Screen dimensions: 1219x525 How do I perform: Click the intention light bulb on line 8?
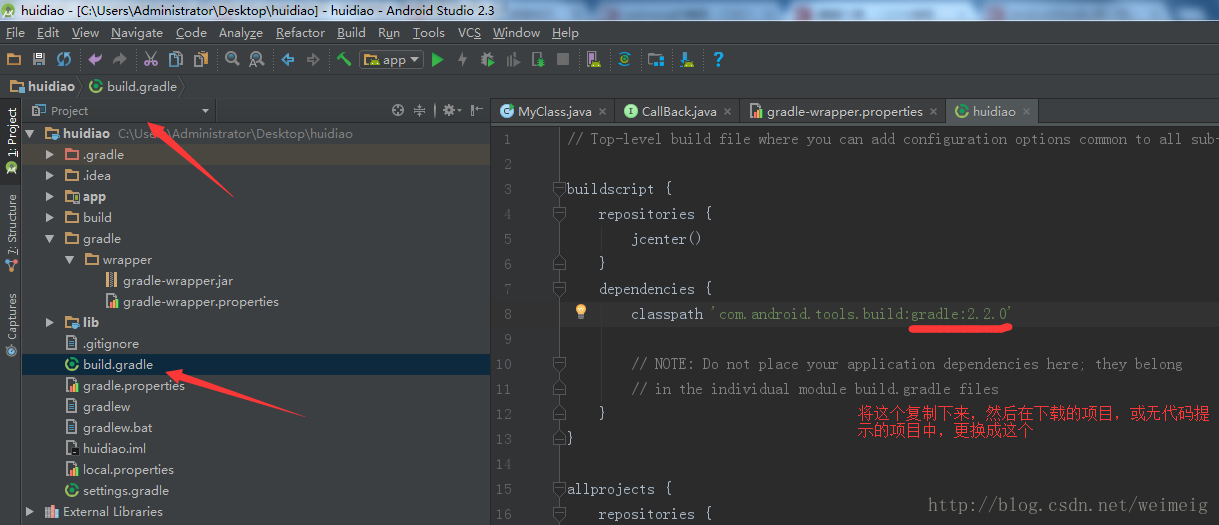(580, 312)
